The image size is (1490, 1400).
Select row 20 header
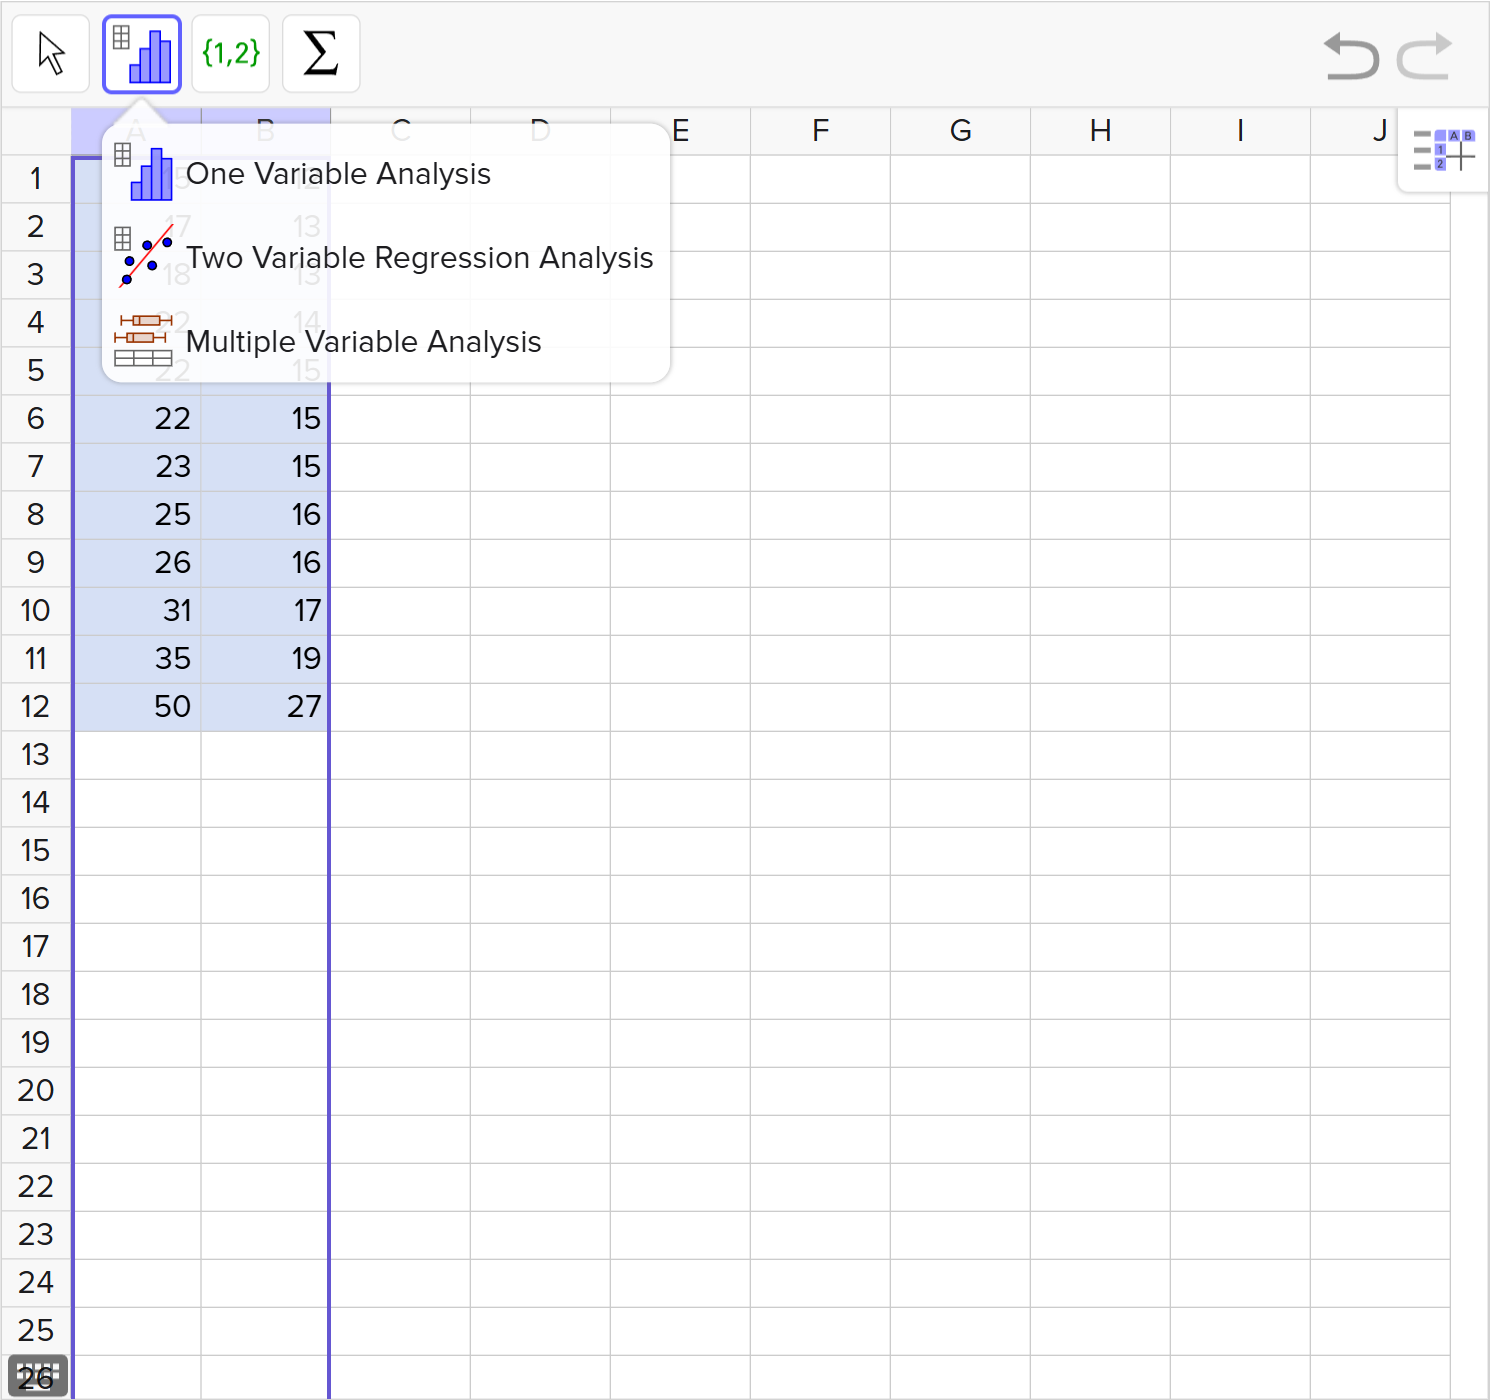pos(36,1091)
